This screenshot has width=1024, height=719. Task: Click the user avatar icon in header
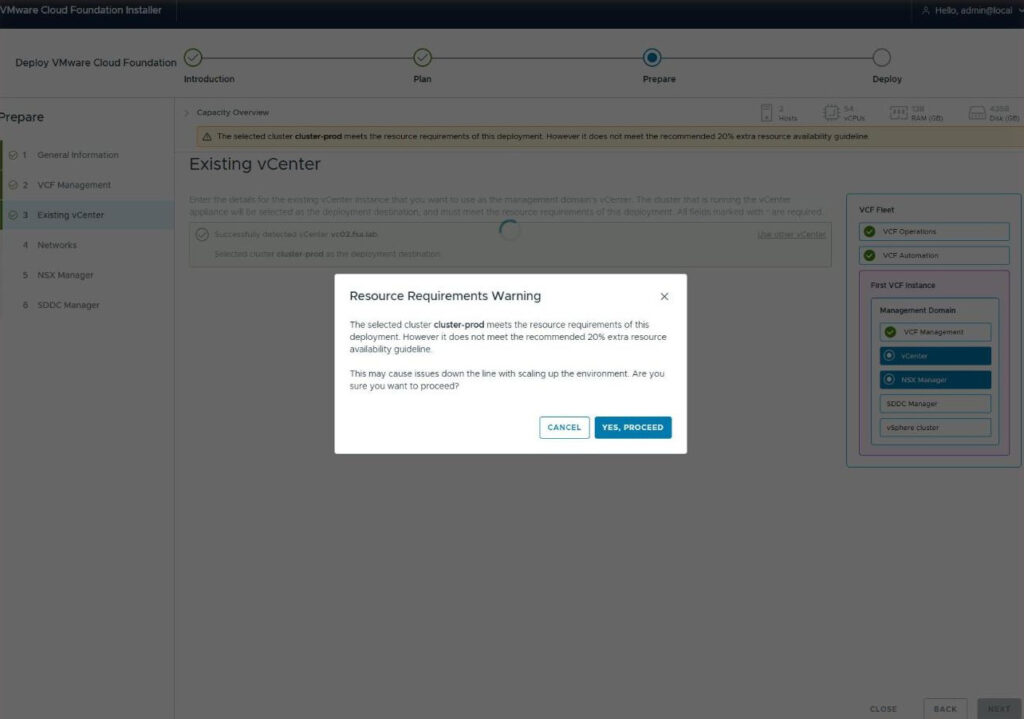point(925,10)
